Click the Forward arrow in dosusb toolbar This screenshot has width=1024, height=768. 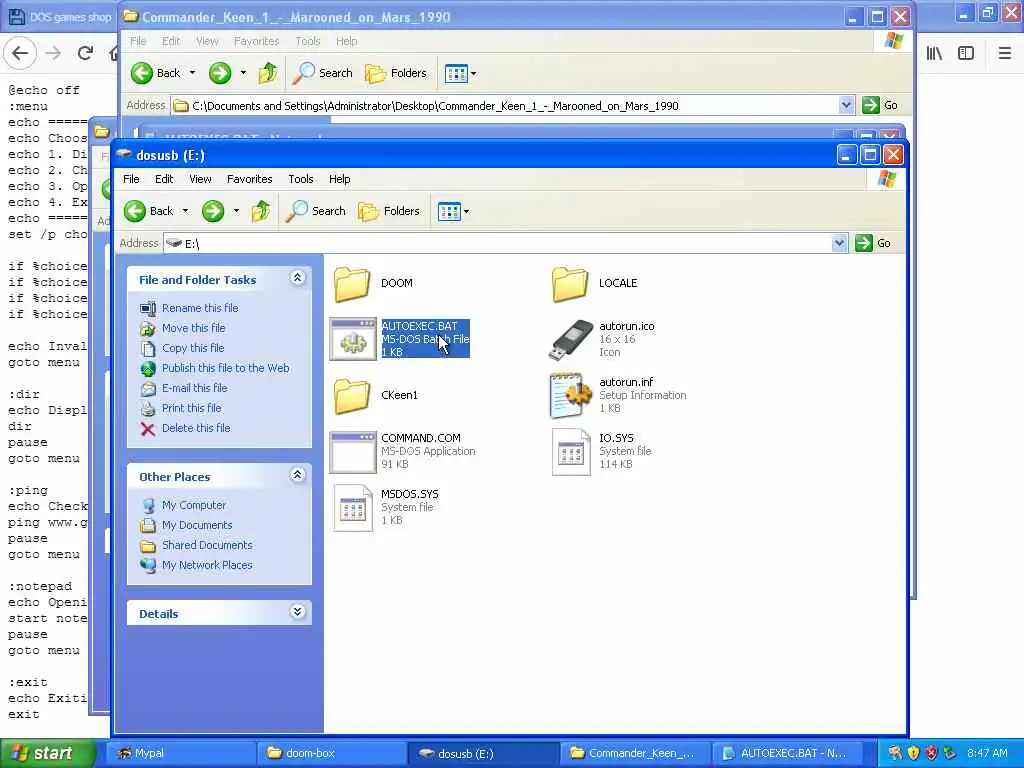point(213,211)
